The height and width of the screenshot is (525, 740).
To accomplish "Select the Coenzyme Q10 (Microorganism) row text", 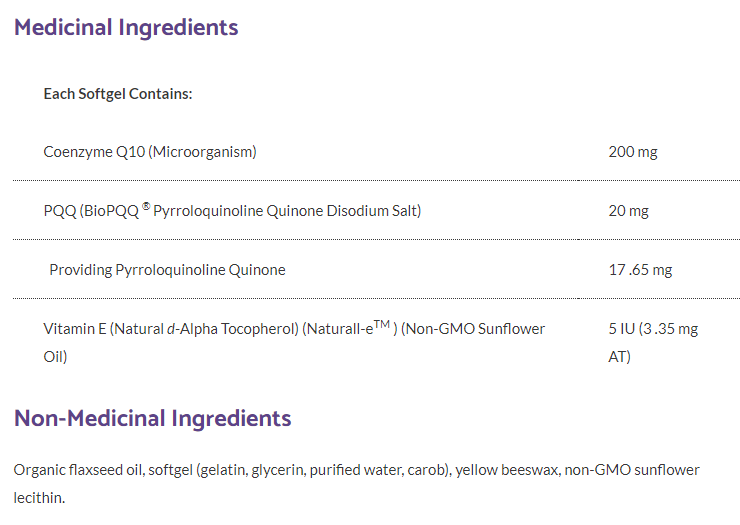I will [150, 152].
